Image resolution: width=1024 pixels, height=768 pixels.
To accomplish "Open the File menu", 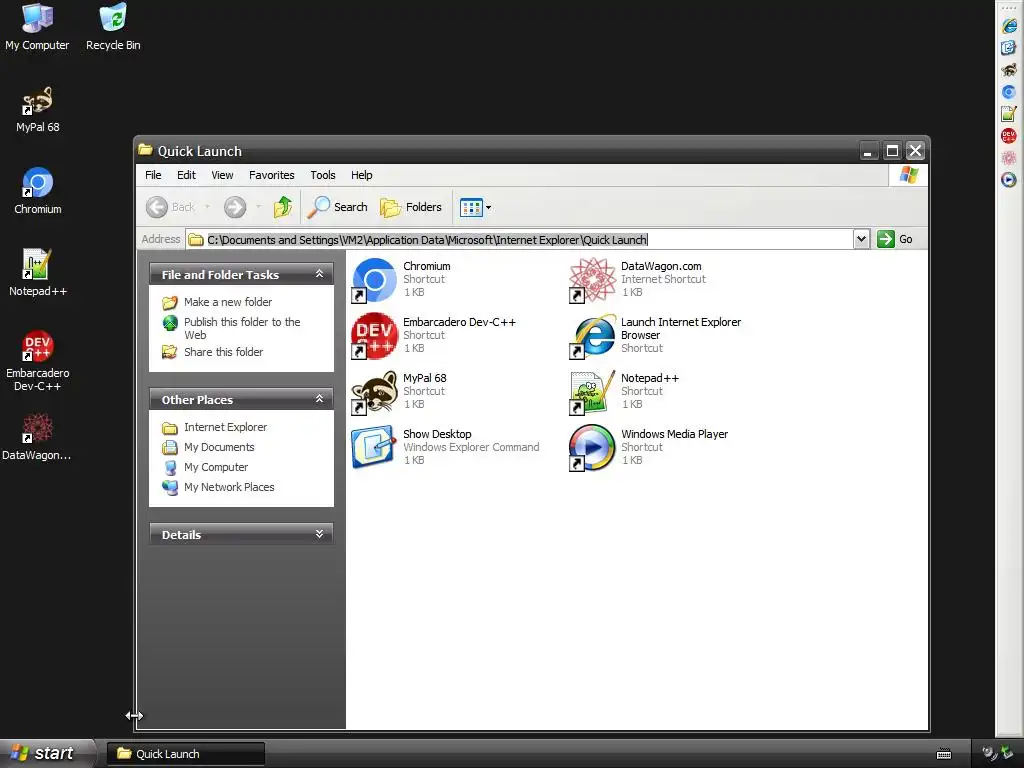I will click(x=153, y=175).
